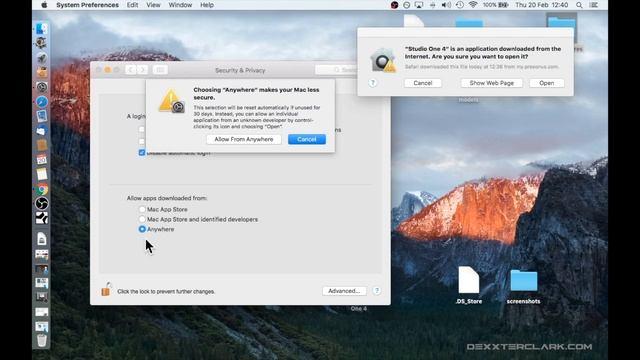This screenshot has height=360, width=640.
Task: Open the View menu
Action: point(153,5)
